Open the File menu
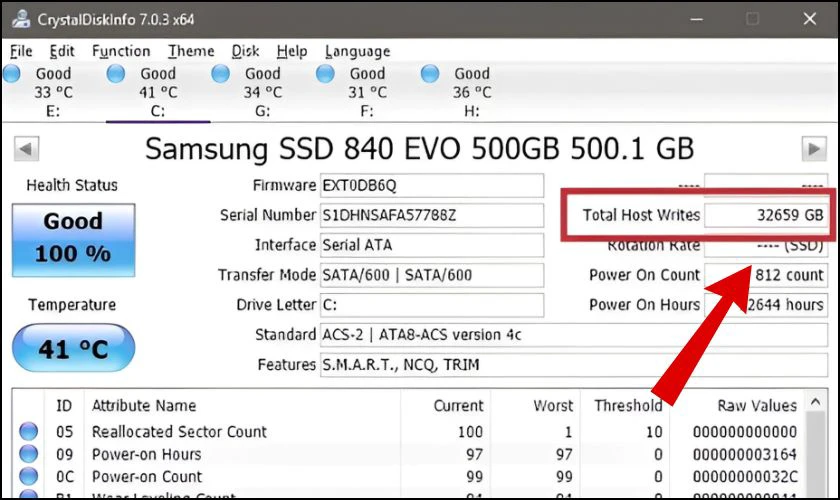Viewport: 840px width, 500px height. pos(21,51)
